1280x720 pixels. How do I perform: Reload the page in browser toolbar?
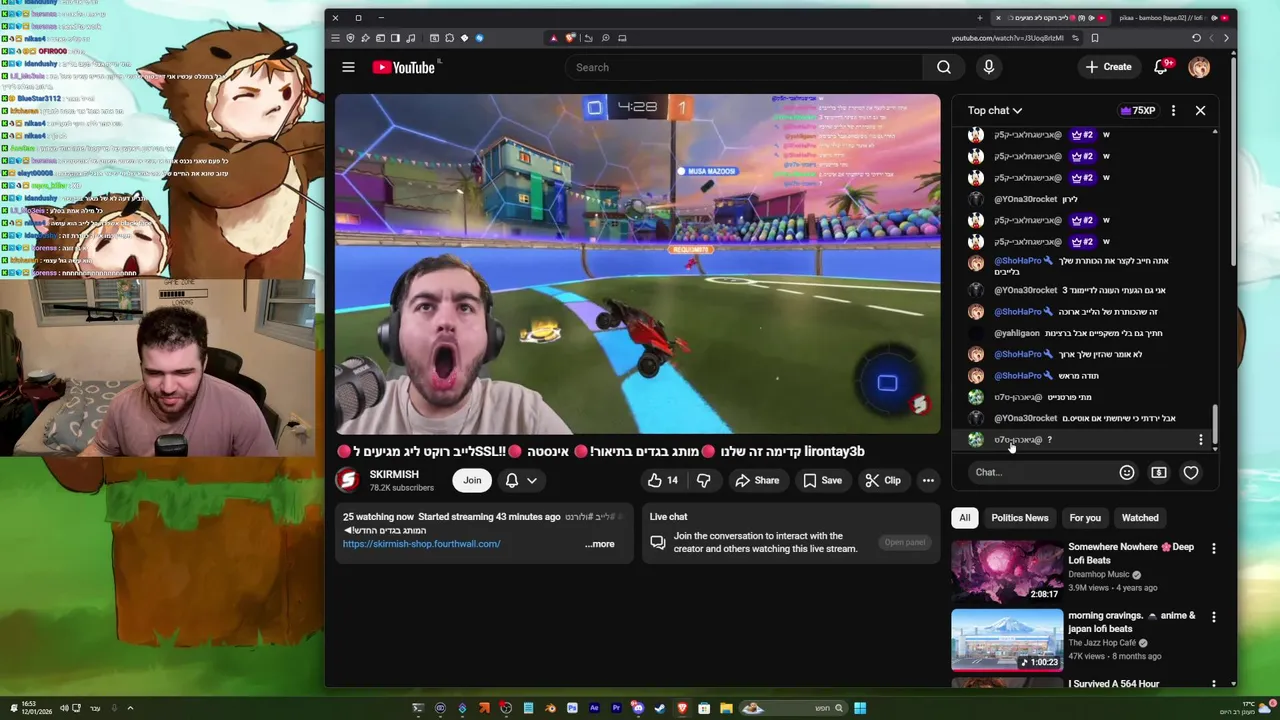click(1196, 38)
